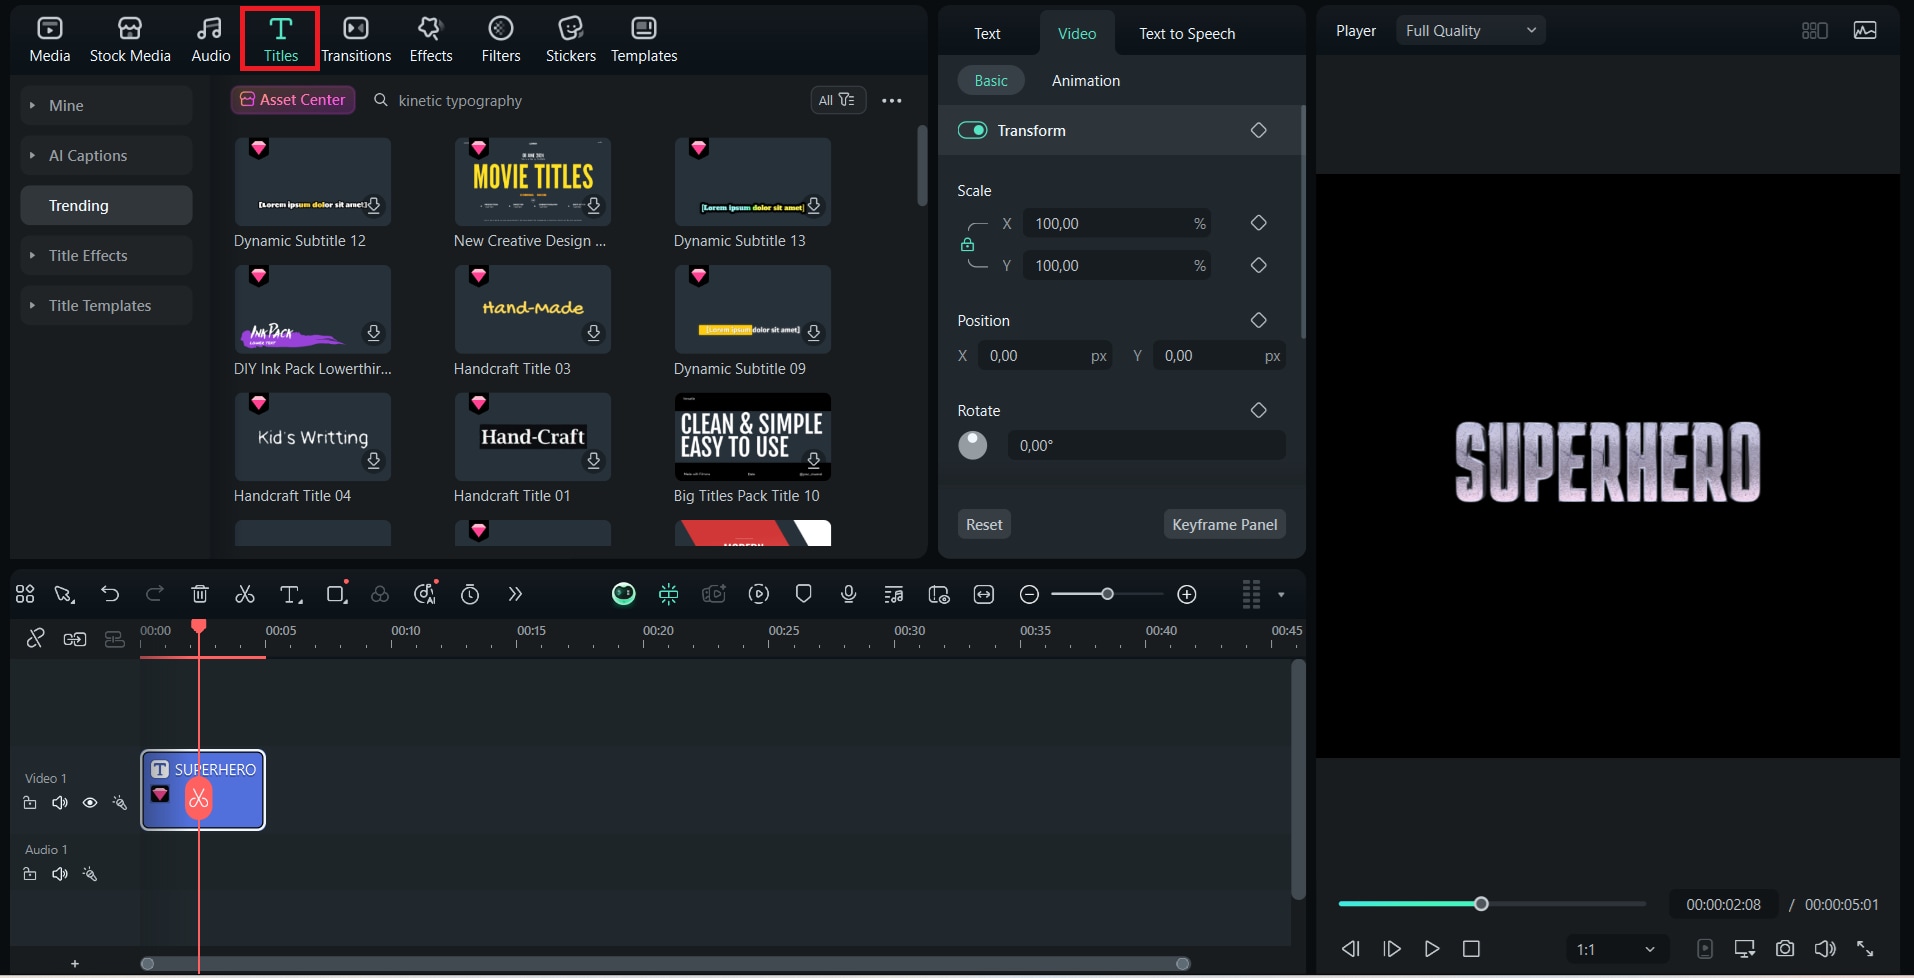Click the zoom in plus icon
Screen dimensions: 1914x978
(x=1187, y=594)
